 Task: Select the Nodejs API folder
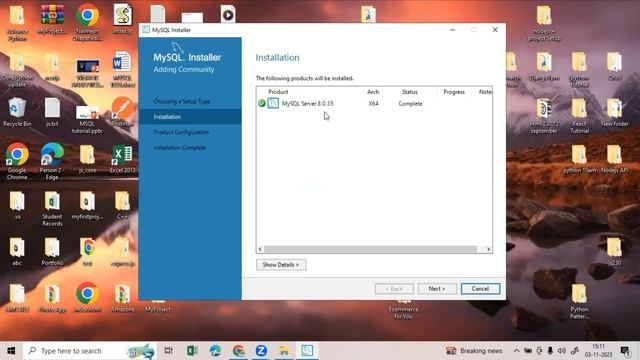click(x=614, y=159)
